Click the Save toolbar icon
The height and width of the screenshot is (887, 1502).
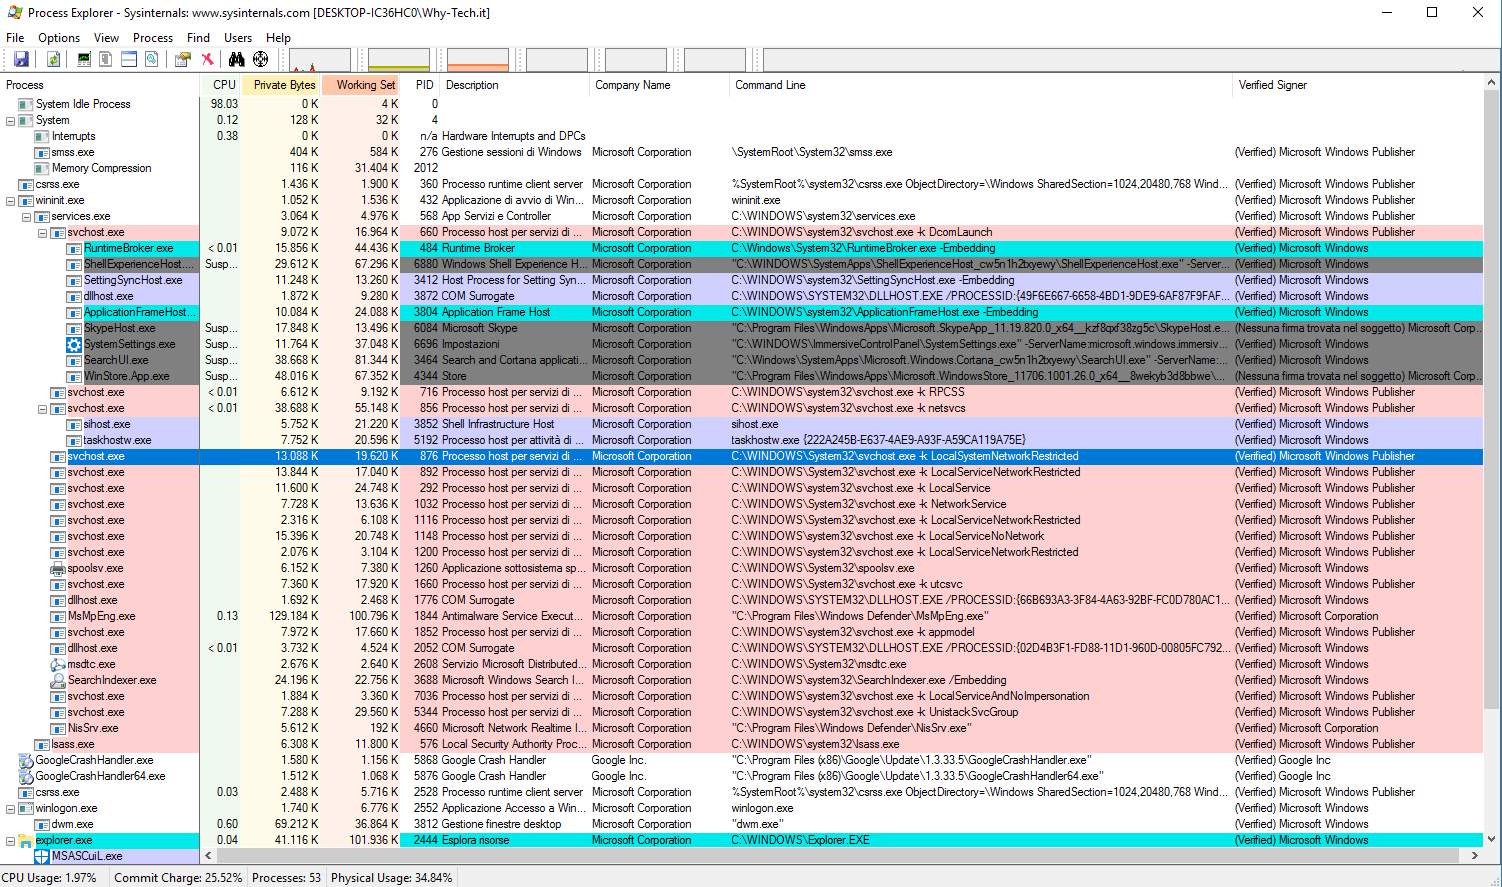tap(21, 59)
